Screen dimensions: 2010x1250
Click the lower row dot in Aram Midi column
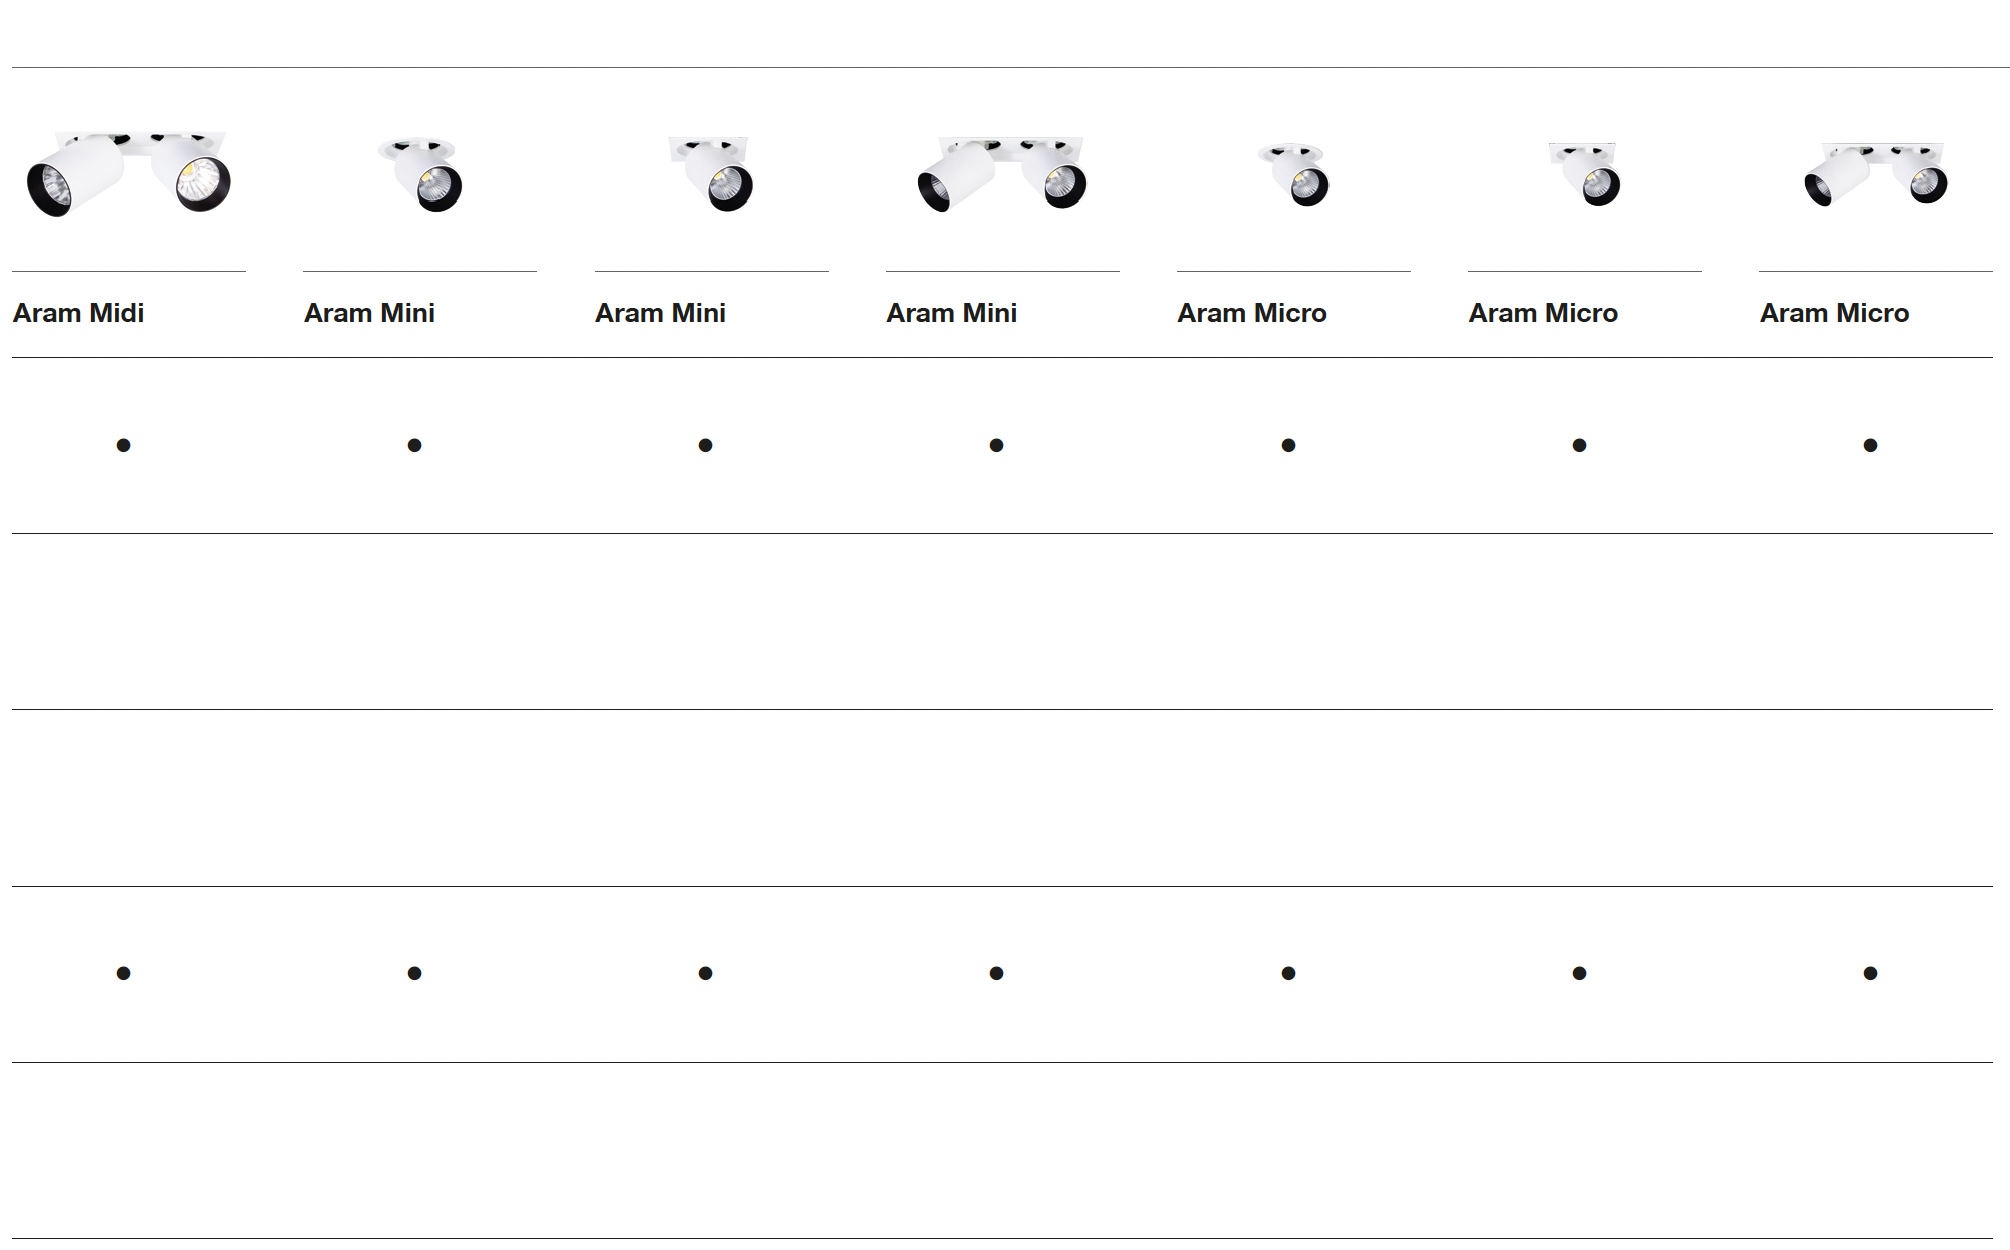123,973
